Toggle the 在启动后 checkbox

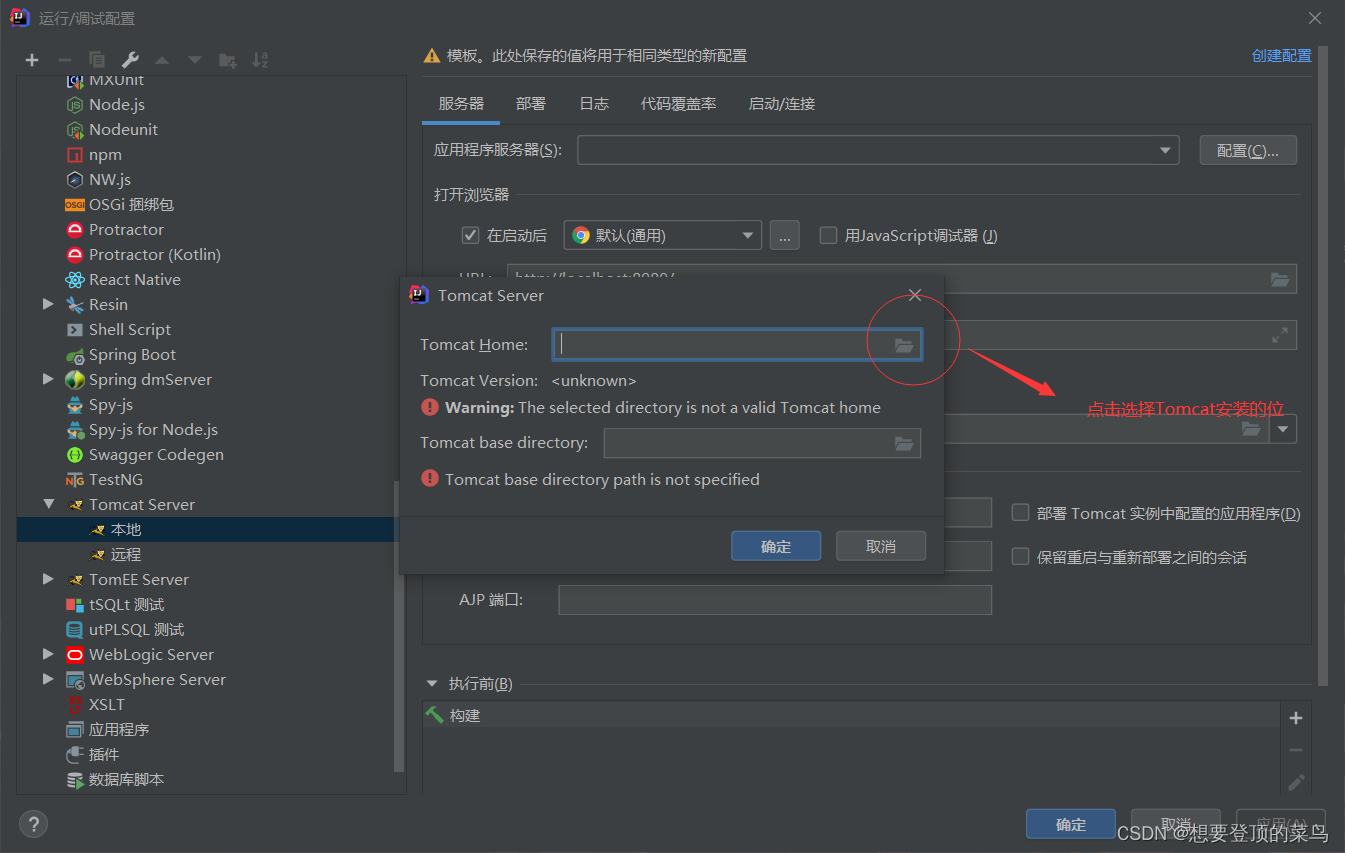pyautogui.click(x=470, y=235)
